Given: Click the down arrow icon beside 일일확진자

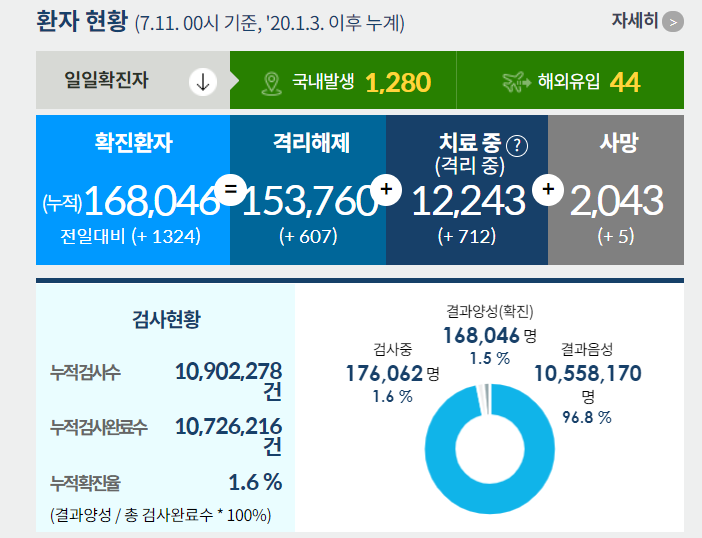Looking at the screenshot, I should pos(202,82).
